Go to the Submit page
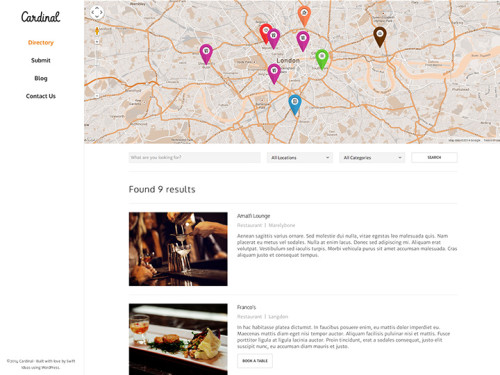 click(x=41, y=60)
